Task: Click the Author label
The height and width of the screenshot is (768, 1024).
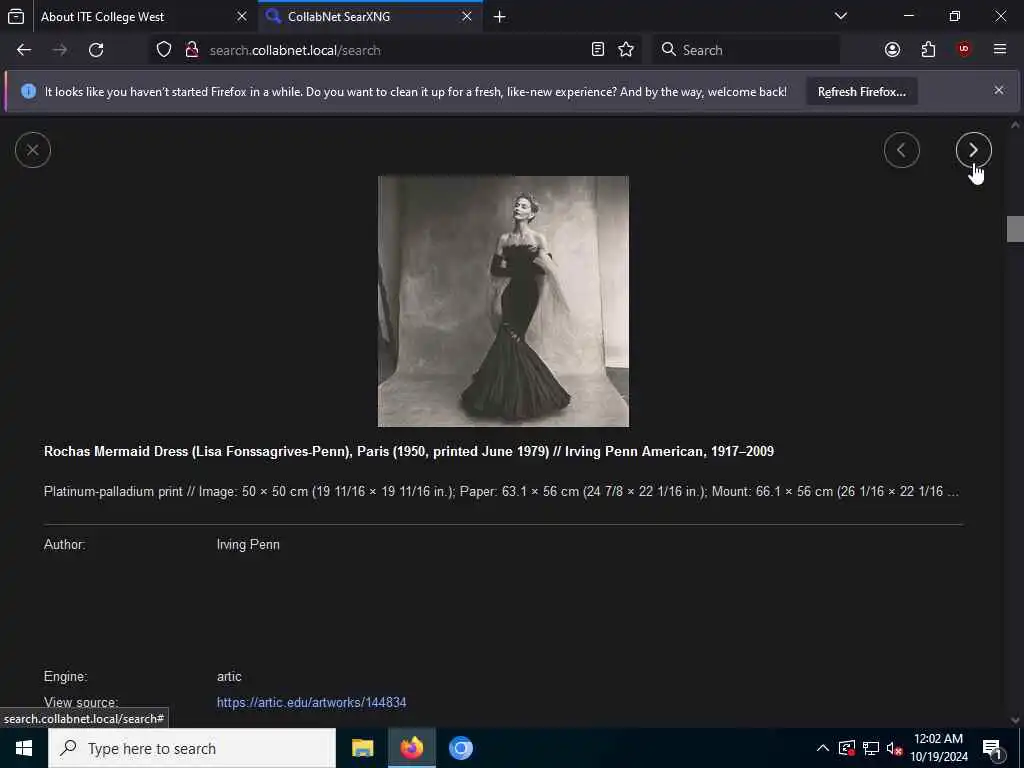Action: pyautogui.click(x=64, y=545)
